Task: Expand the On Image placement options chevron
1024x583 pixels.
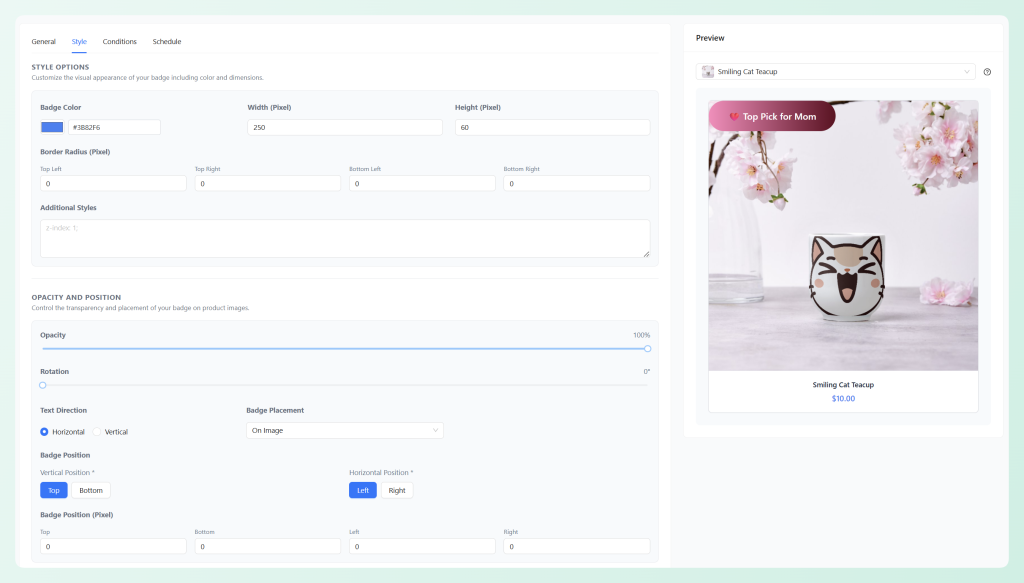Action: tap(436, 430)
